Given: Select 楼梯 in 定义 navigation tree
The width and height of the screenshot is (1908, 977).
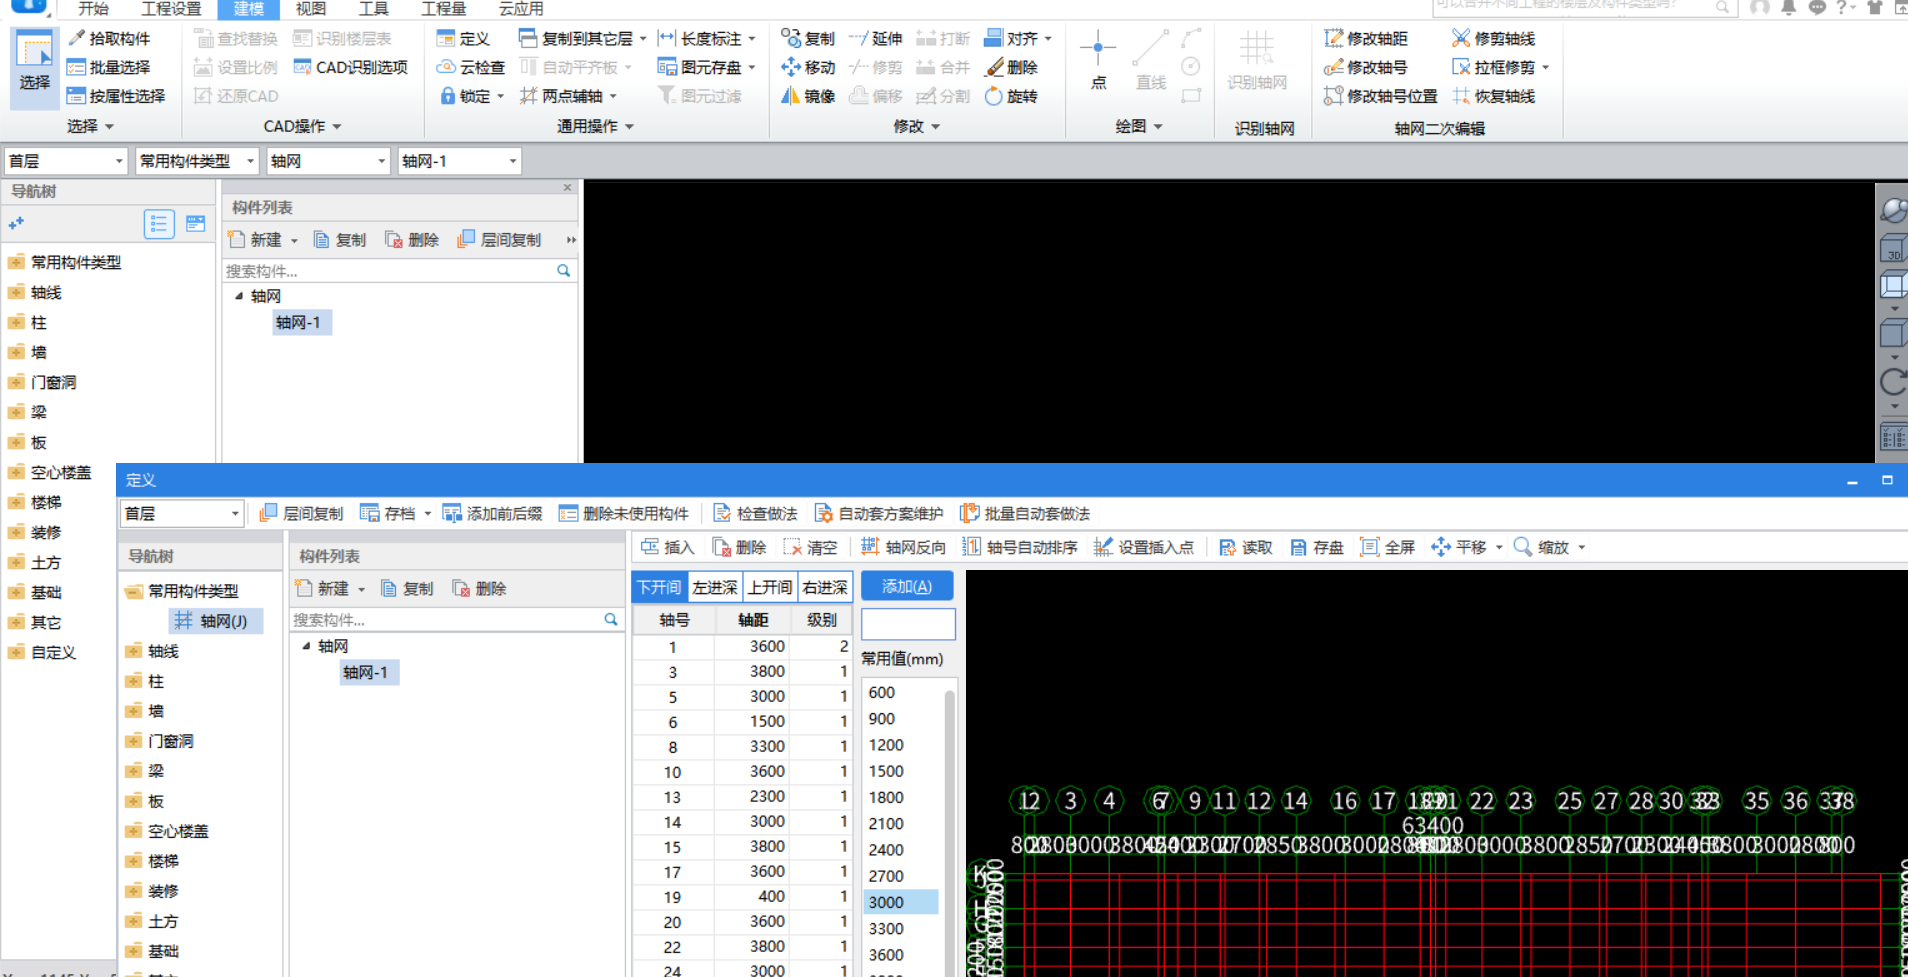Looking at the screenshot, I should coord(163,861).
